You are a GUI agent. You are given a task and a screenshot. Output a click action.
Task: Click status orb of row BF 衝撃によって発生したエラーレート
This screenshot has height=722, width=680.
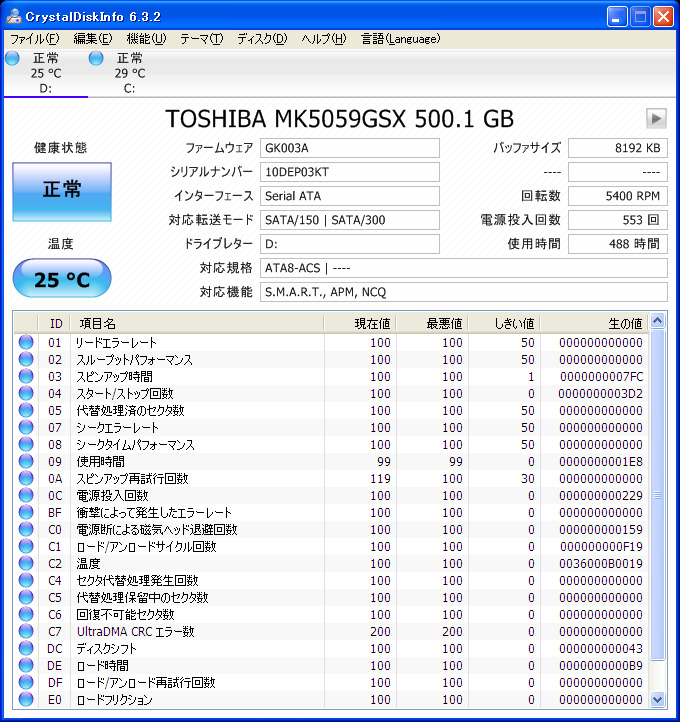point(26,512)
